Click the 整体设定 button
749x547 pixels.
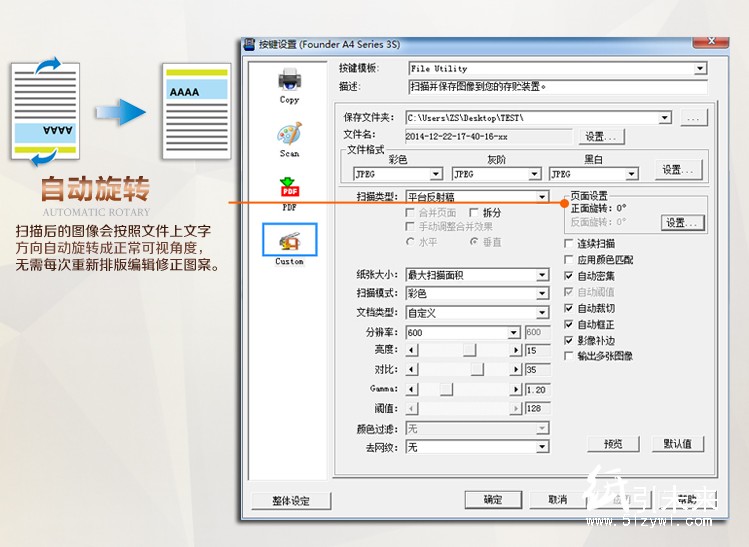pos(291,500)
